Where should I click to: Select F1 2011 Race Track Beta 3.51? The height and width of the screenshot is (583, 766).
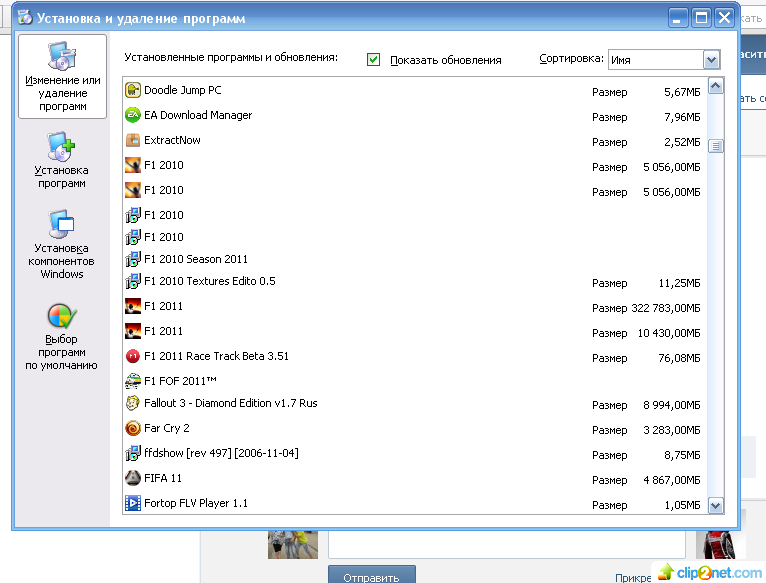point(414,356)
